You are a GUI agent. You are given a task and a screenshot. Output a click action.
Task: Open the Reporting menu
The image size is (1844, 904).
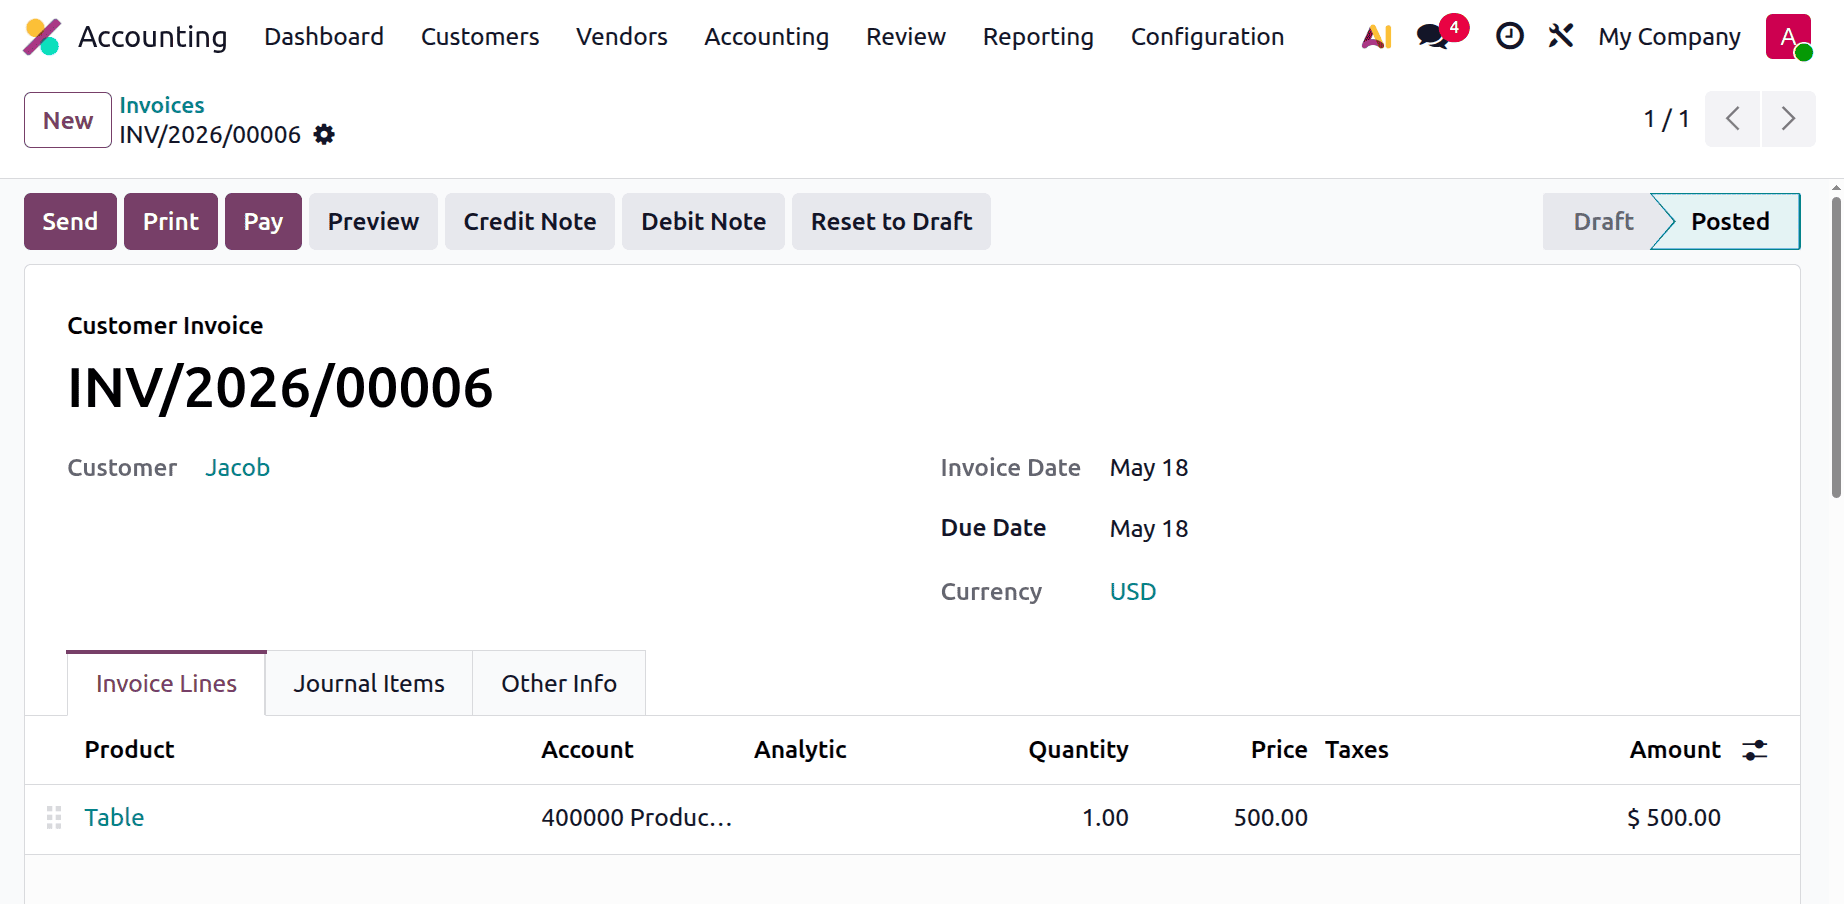click(x=1038, y=37)
